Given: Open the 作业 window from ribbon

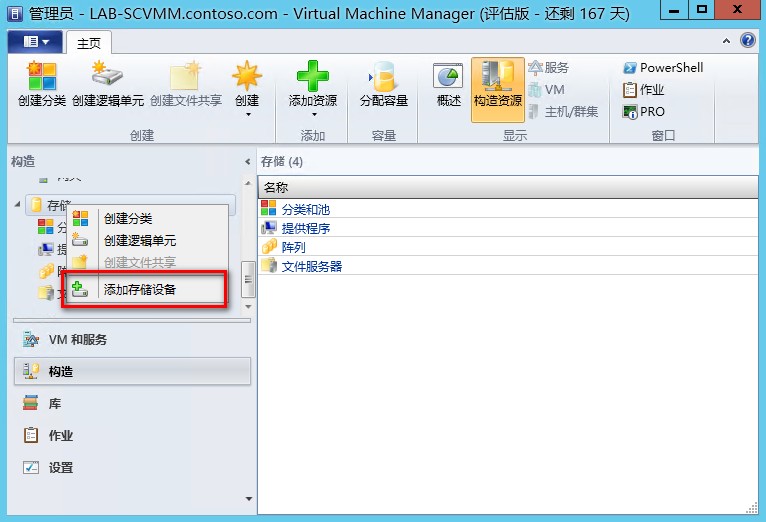Looking at the screenshot, I should point(643,90).
